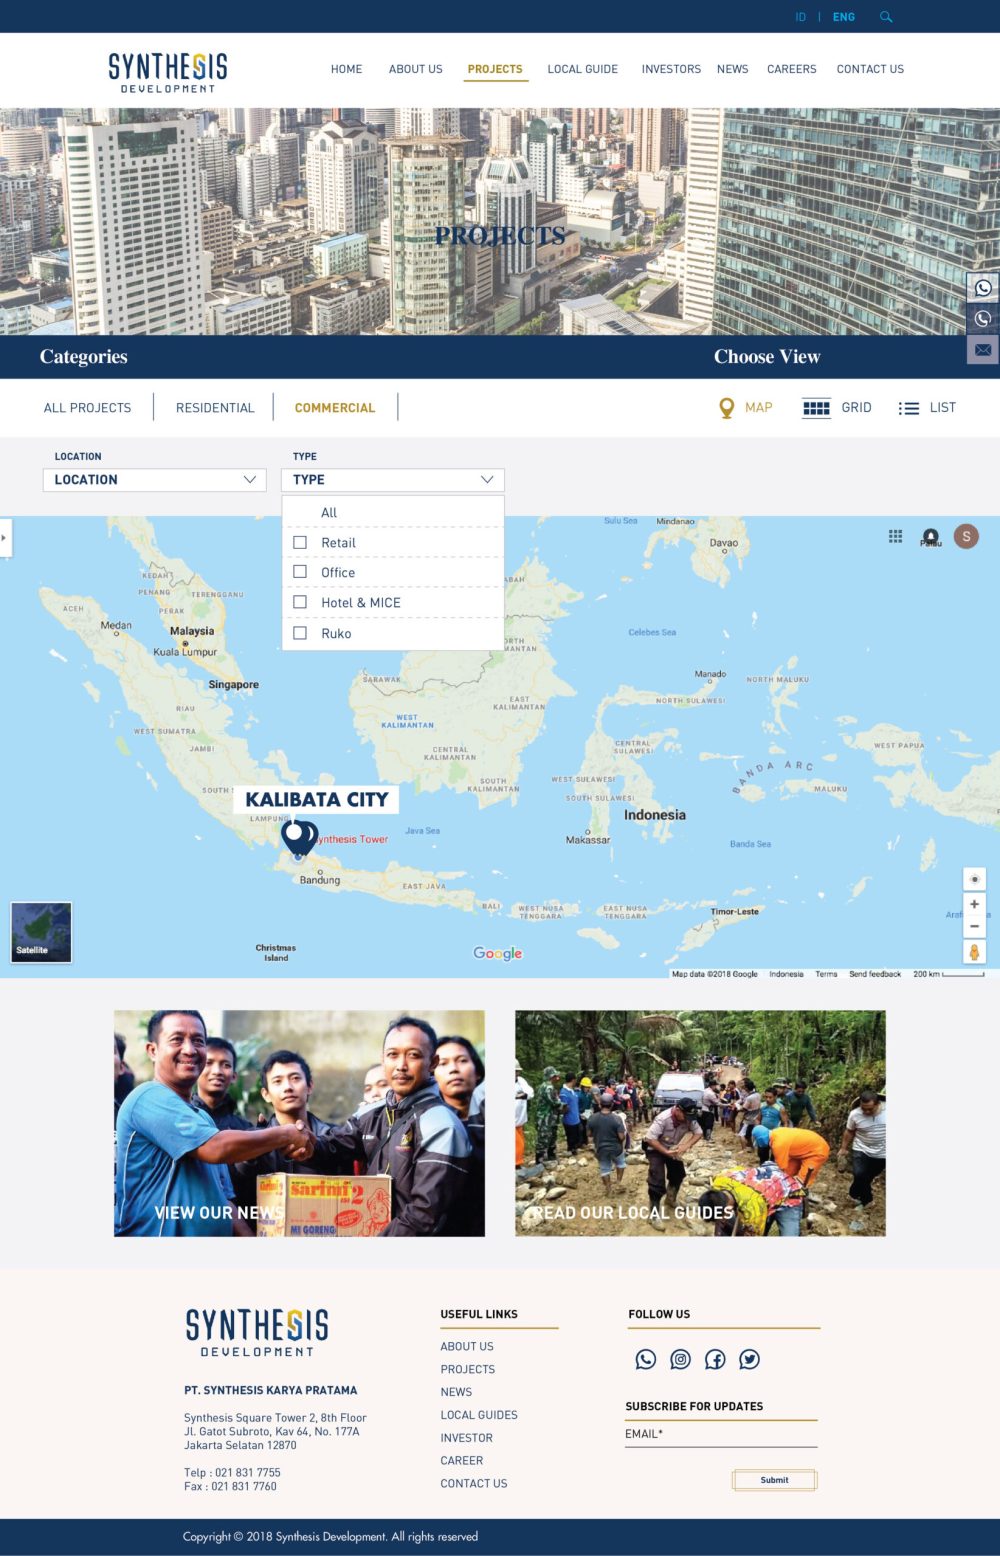Switch language to ID
The width and height of the screenshot is (1000, 1556).
tap(800, 17)
